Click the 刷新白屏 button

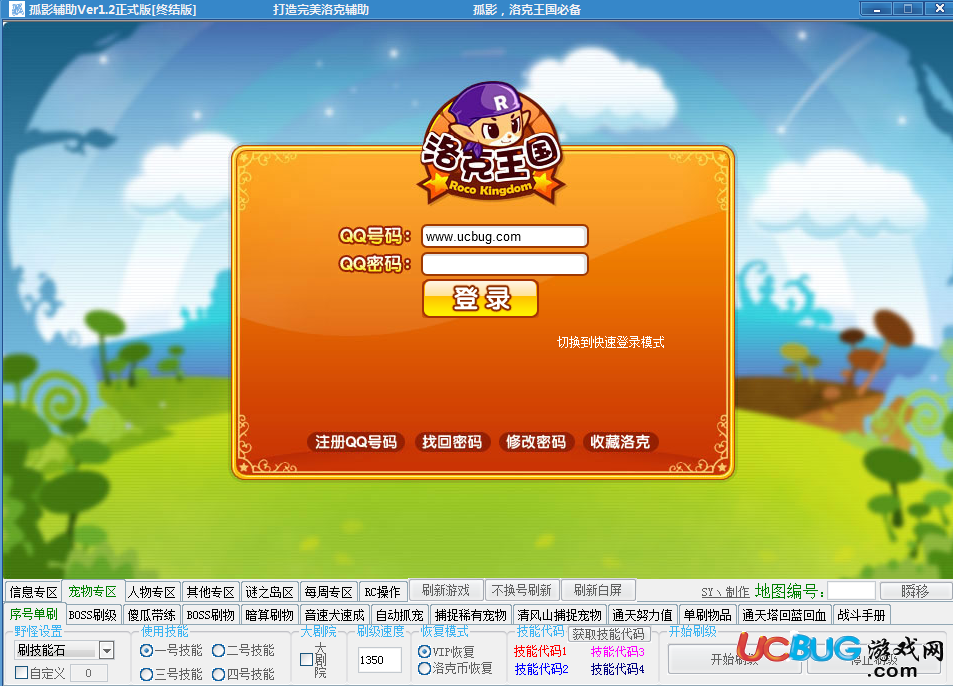pos(597,590)
